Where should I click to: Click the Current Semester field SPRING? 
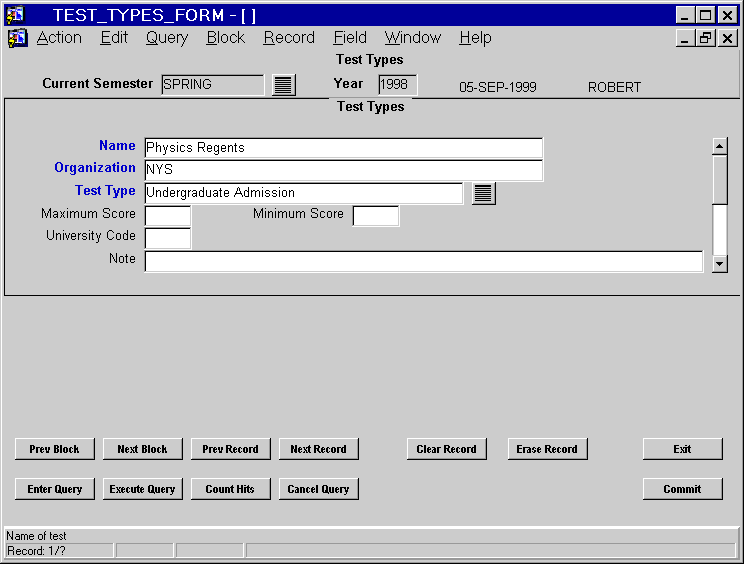pyautogui.click(x=213, y=85)
